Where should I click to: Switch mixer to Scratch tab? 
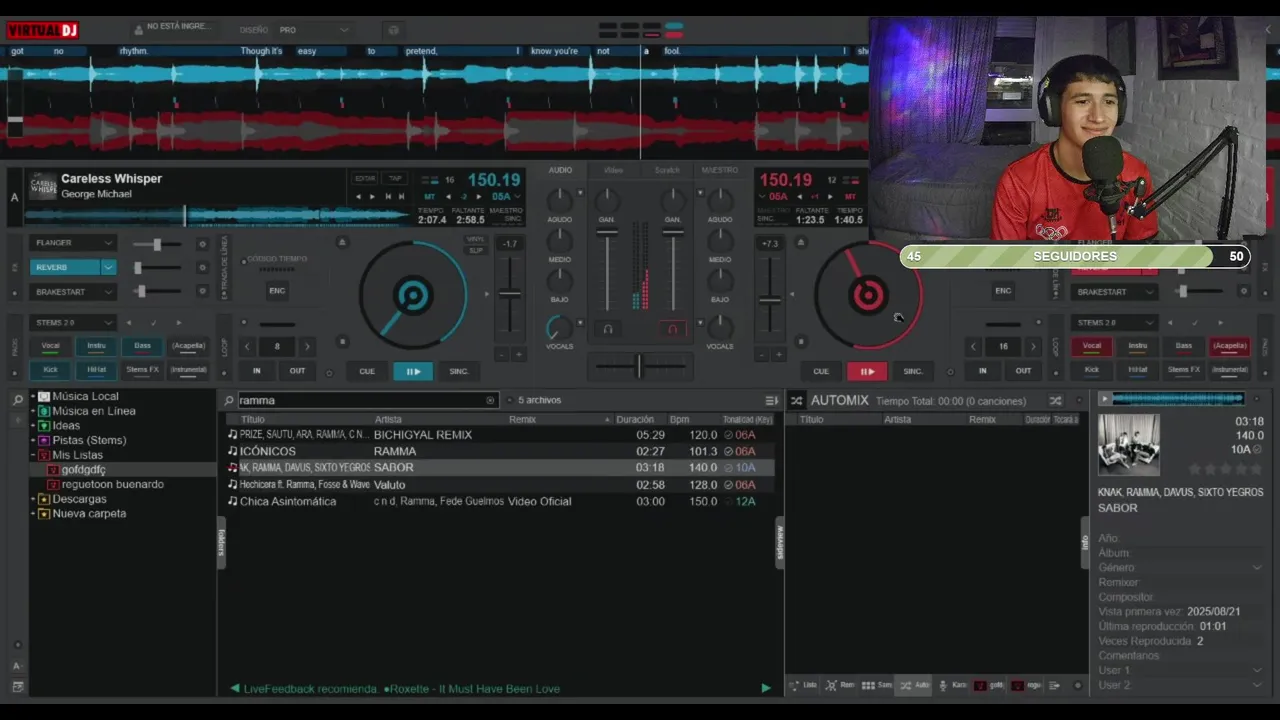pyautogui.click(x=667, y=170)
